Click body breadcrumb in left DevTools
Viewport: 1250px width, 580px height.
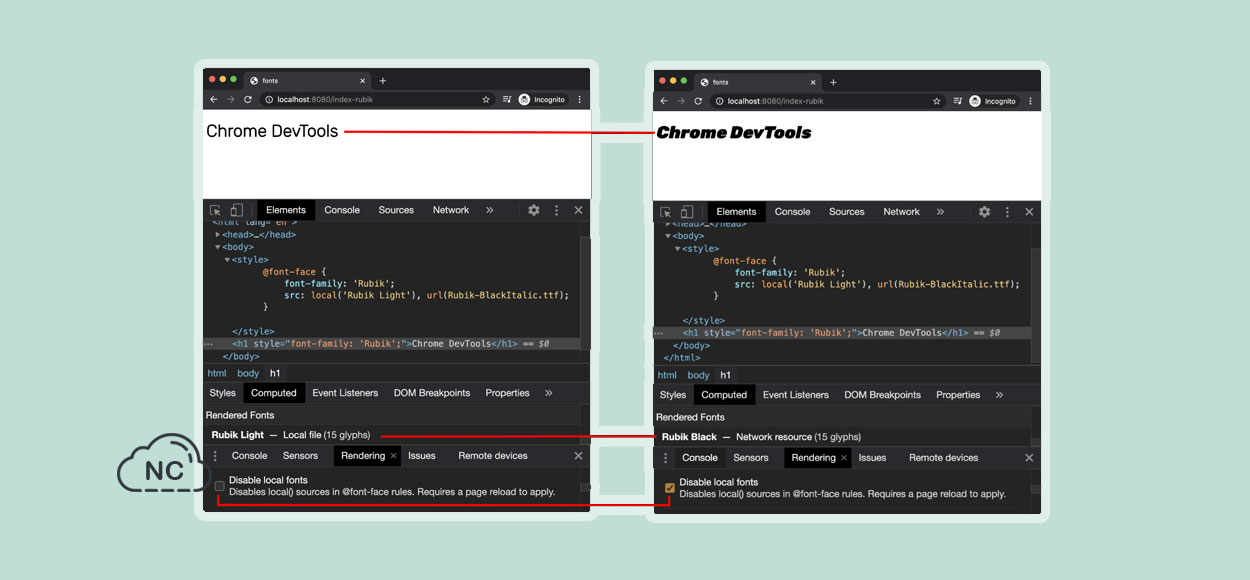point(248,373)
